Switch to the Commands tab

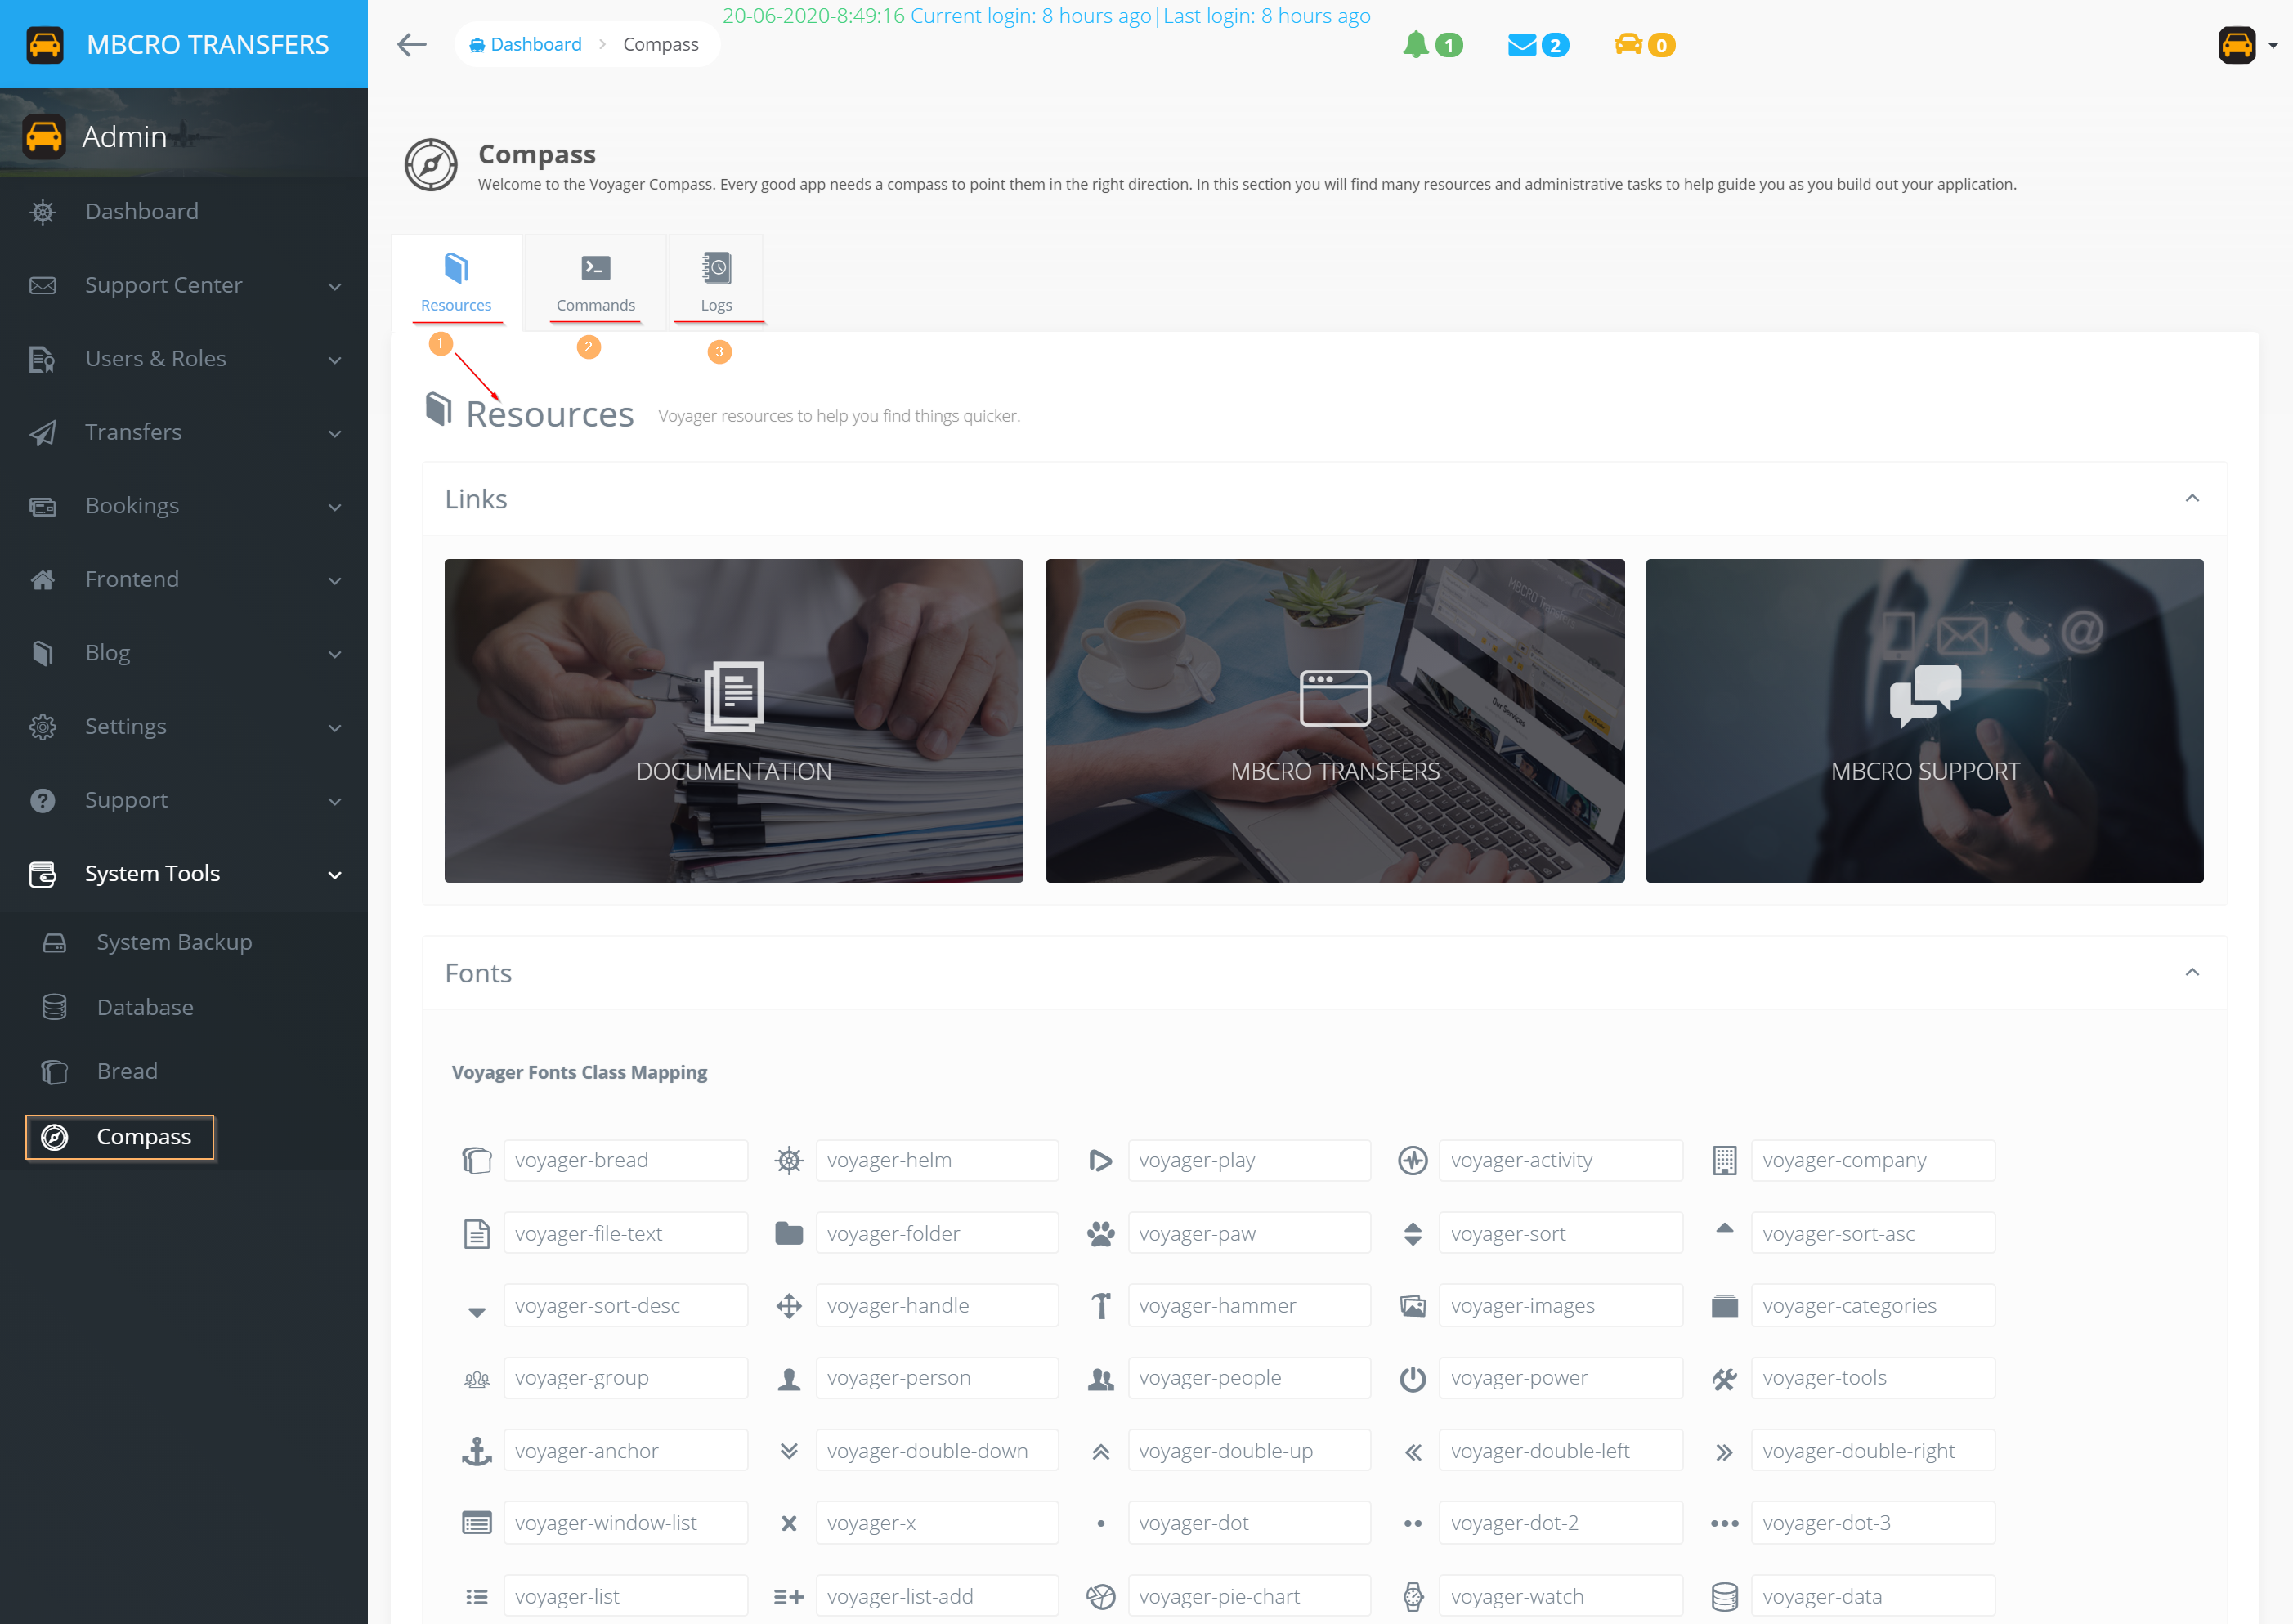click(x=595, y=282)
